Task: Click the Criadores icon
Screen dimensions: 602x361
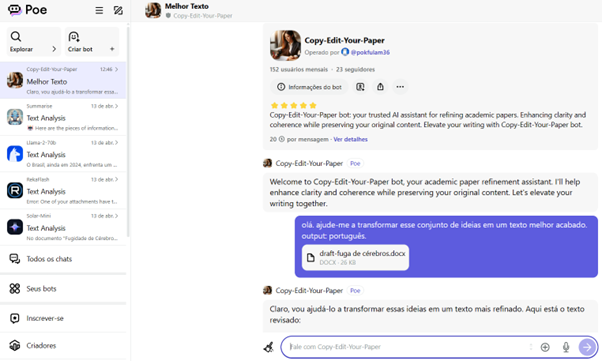Action: coord(15,345)
